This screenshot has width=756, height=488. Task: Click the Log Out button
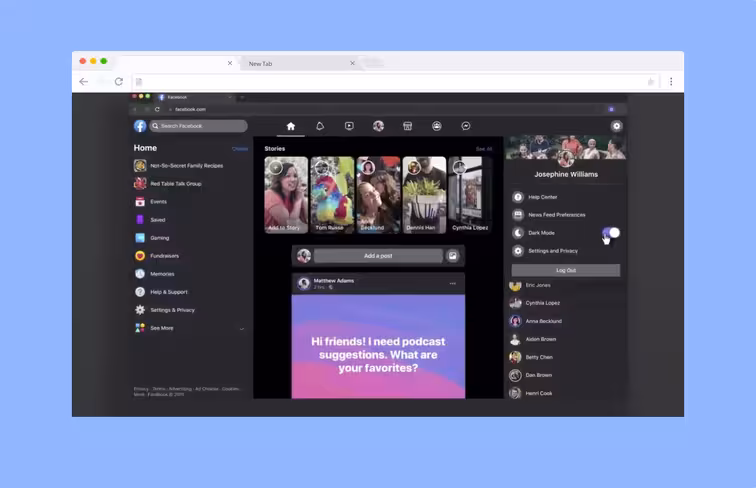tap(566, 271)
